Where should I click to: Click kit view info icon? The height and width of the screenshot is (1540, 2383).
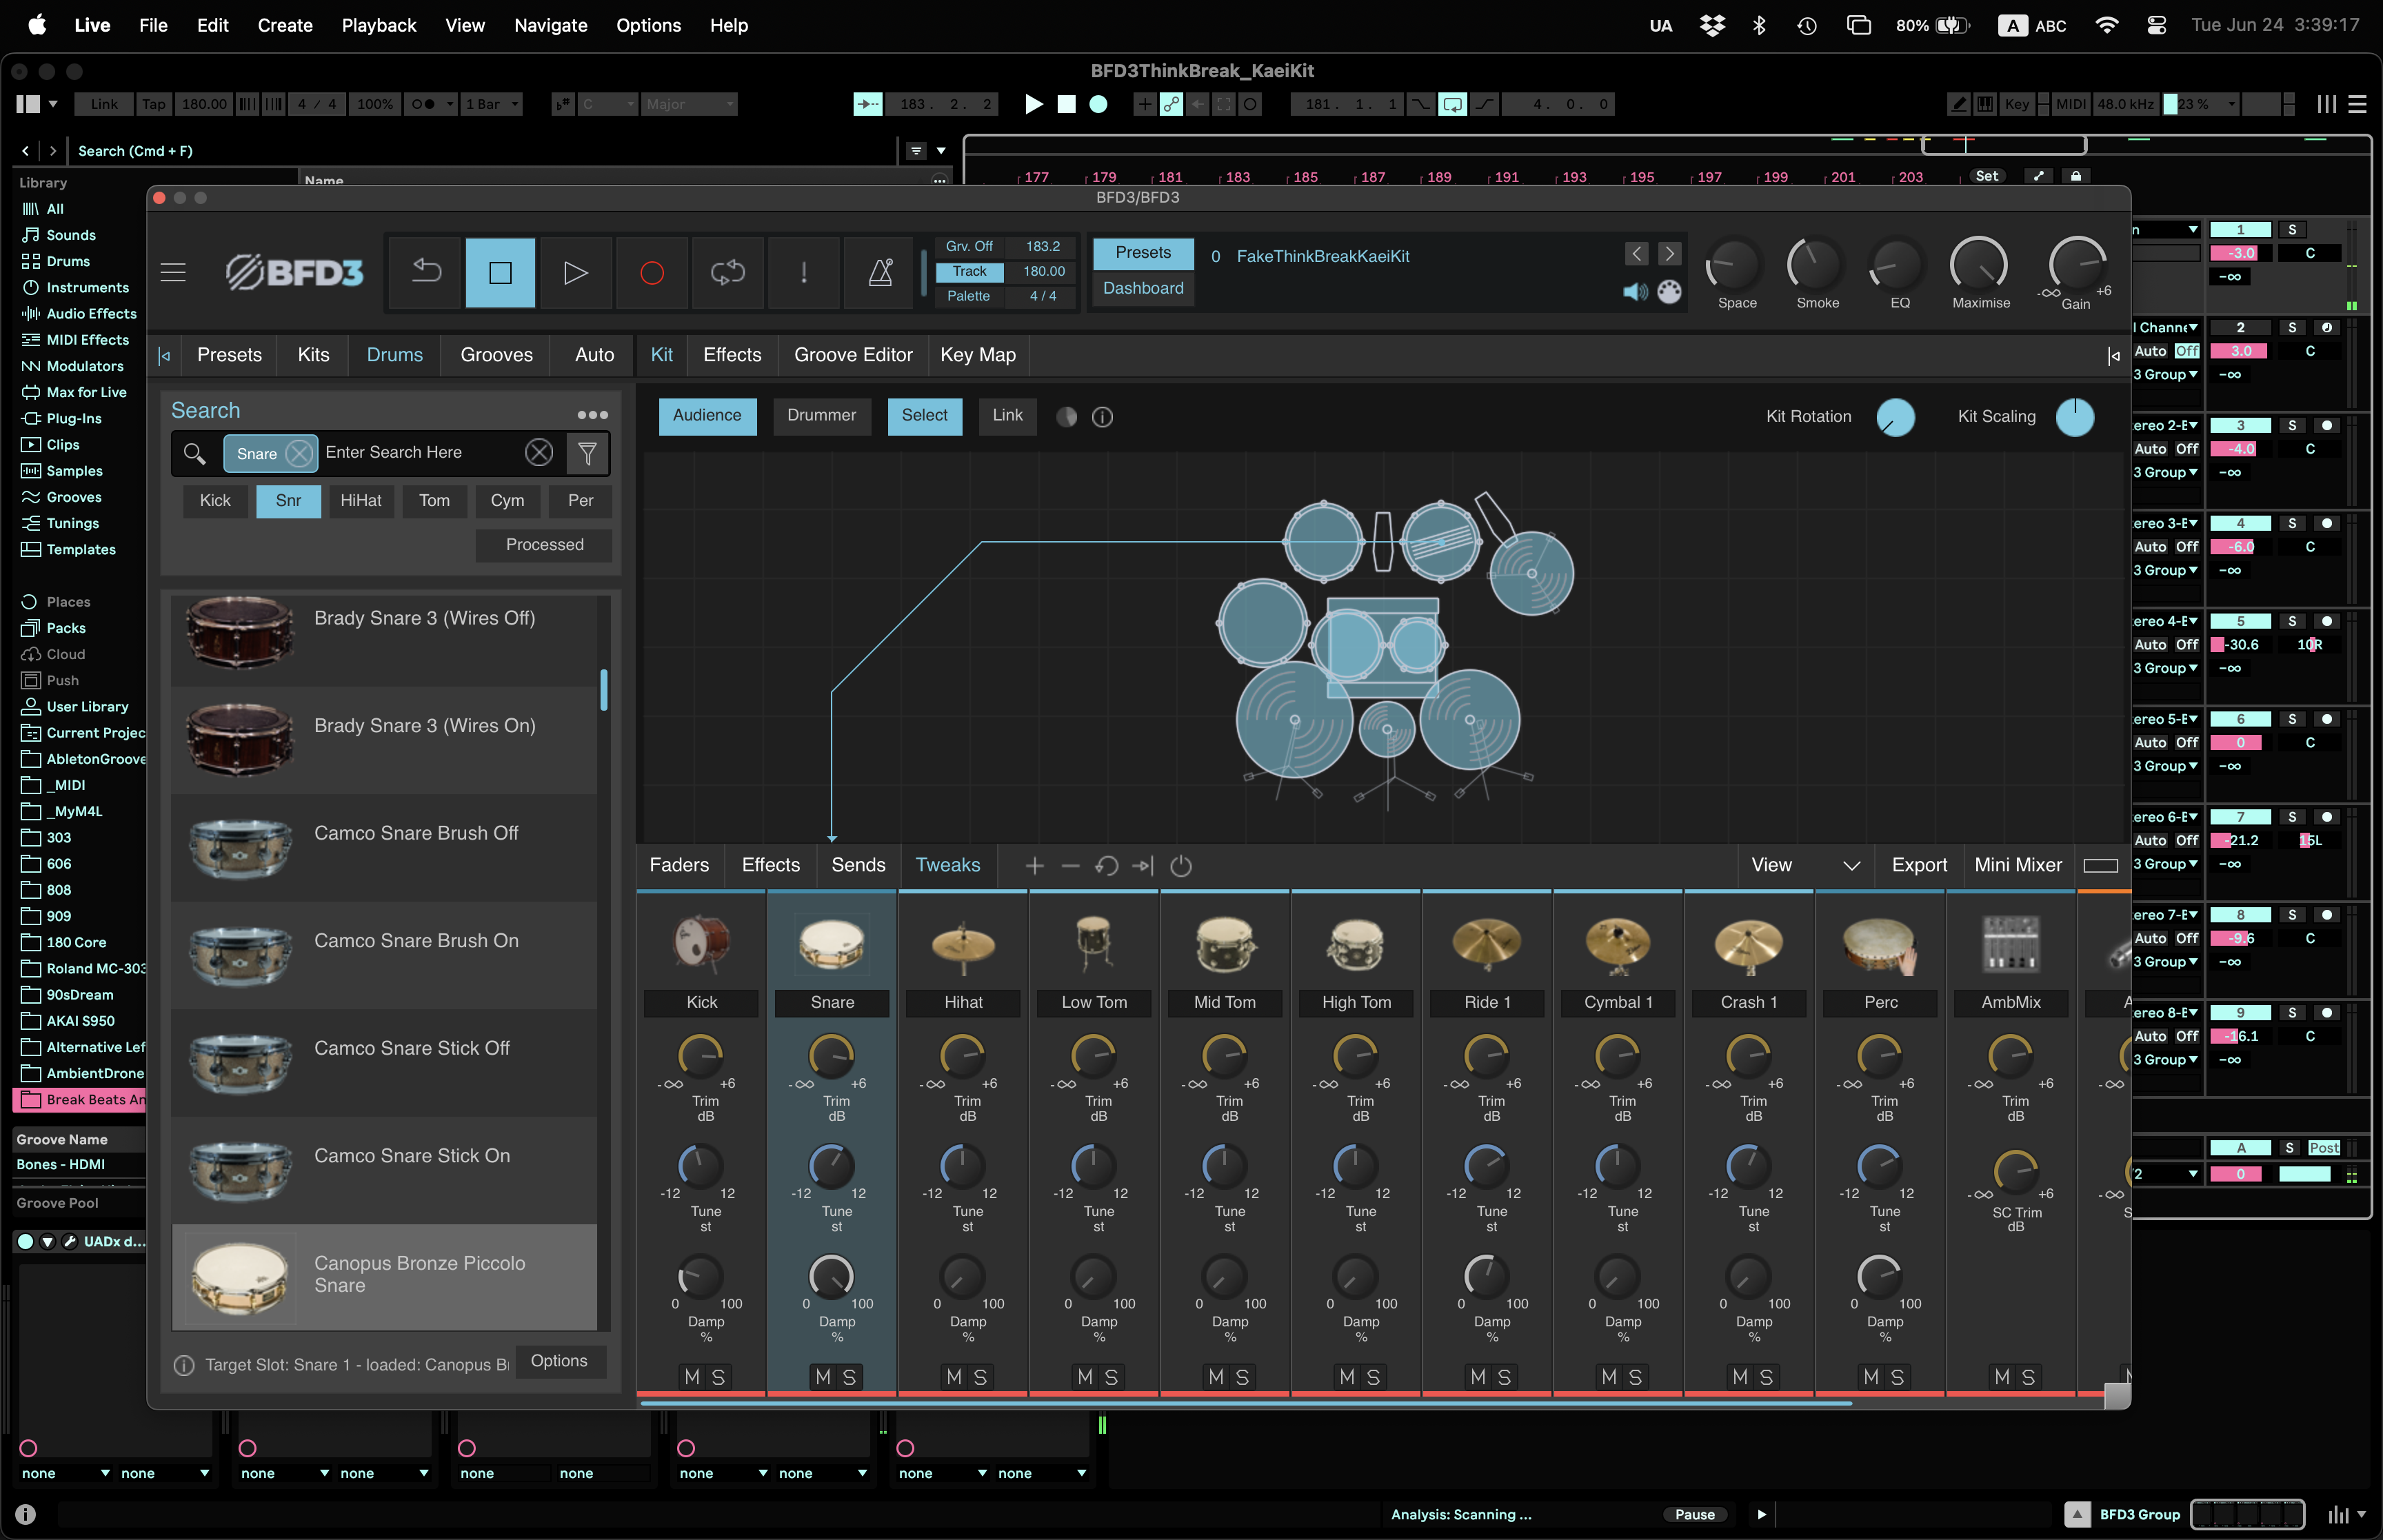tap(1102, 417)
